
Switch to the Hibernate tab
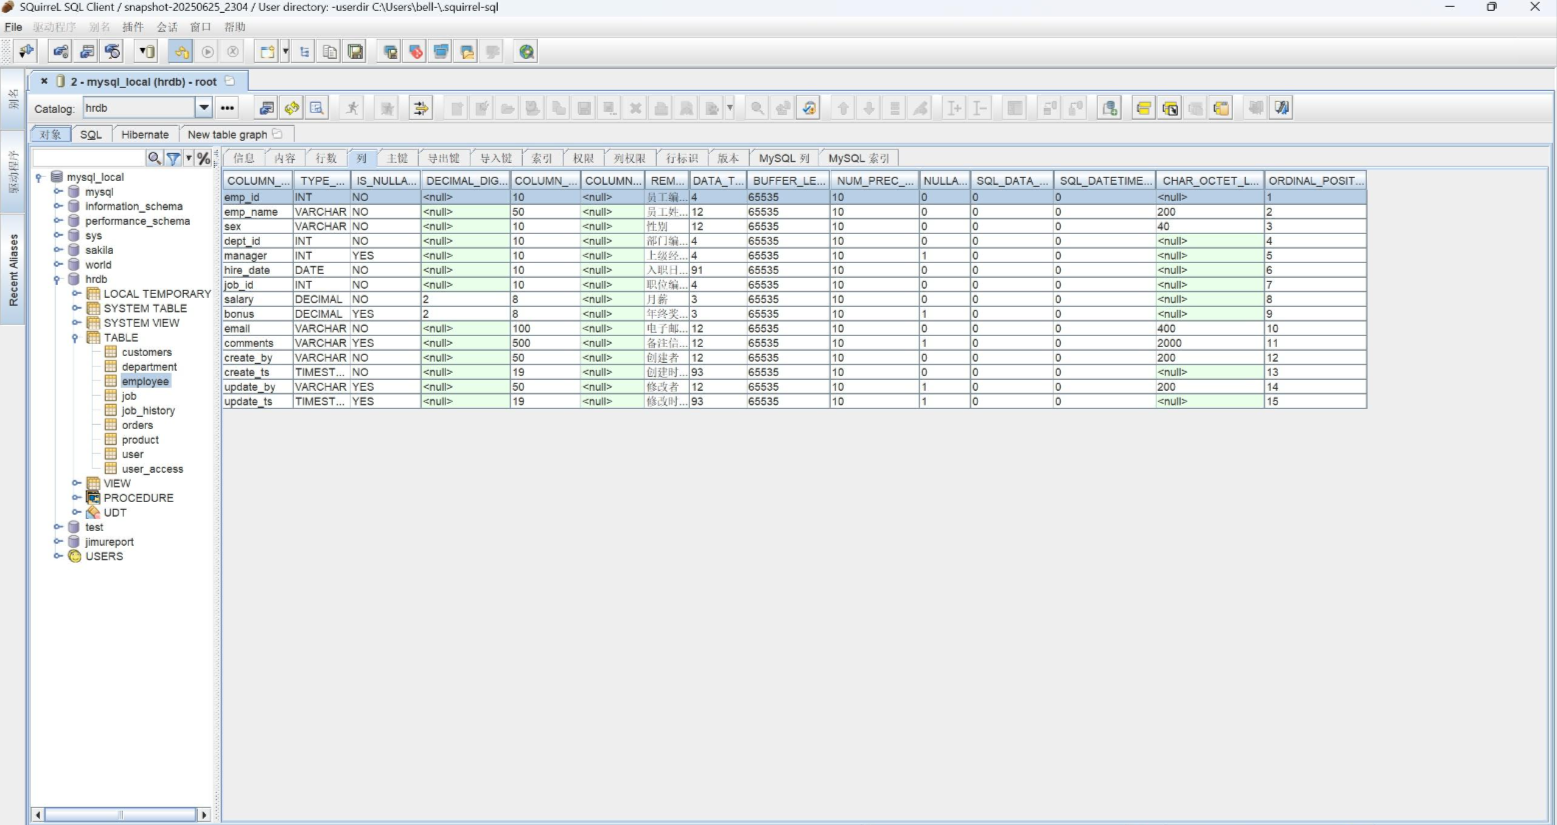pyautogui.click(x=145, y=134)
